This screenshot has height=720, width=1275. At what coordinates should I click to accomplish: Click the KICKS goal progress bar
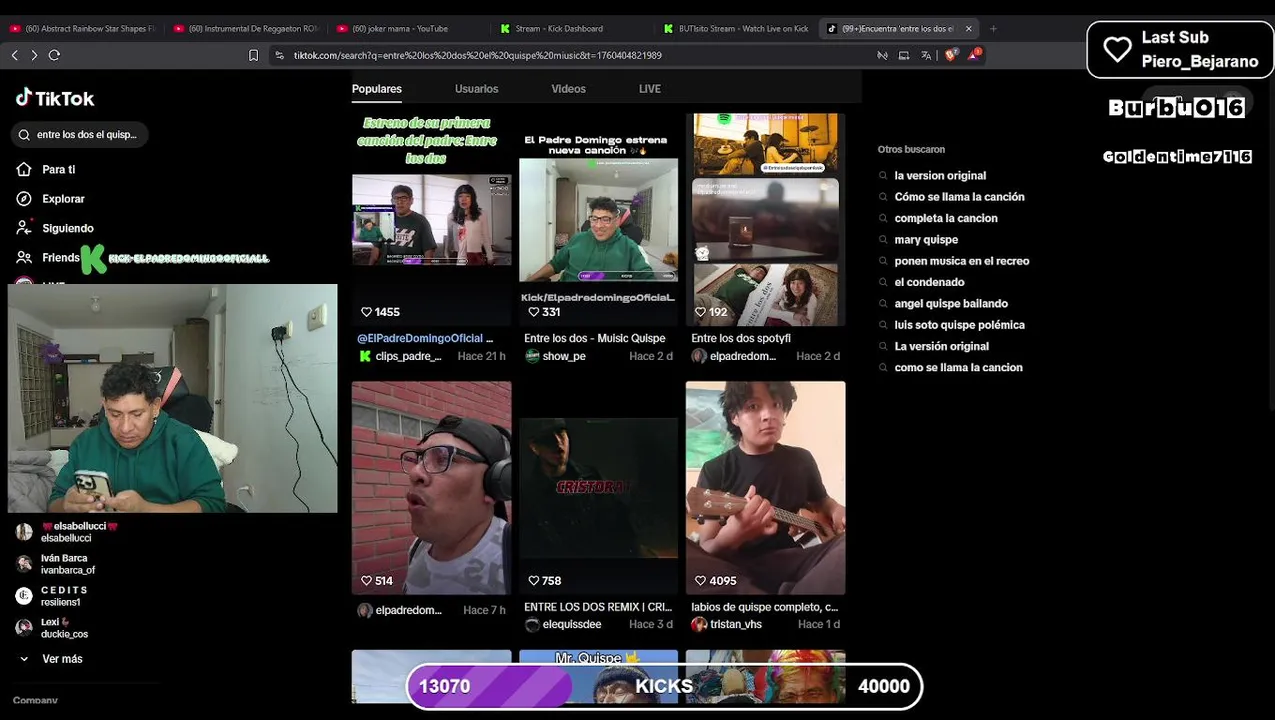[x=664, y=686]
